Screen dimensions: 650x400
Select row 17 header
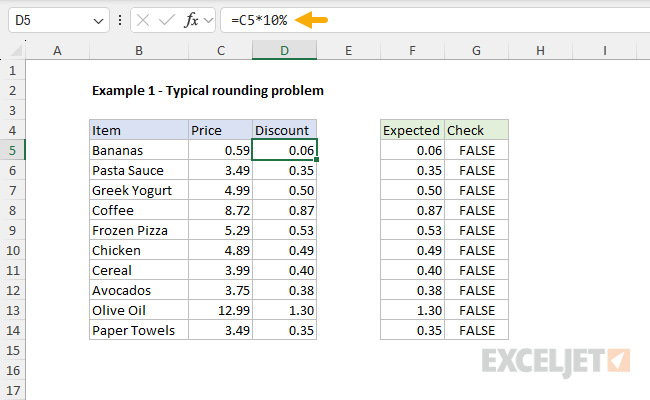point(12,390)
